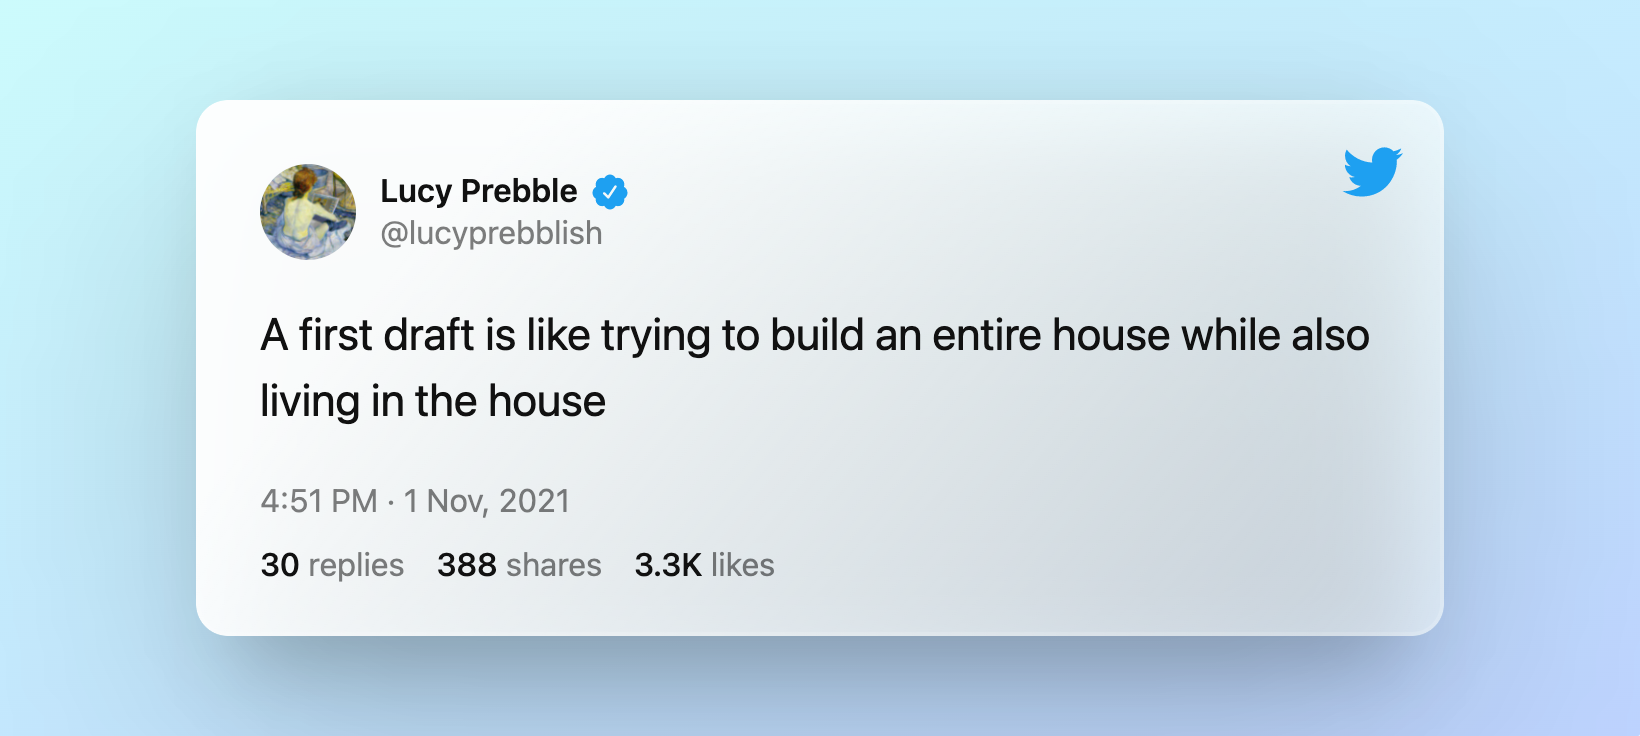The width and height of the screenshot is (1640, 736).
Task: Click the Twitter bird logo
Action: (x=1372, y=172)
